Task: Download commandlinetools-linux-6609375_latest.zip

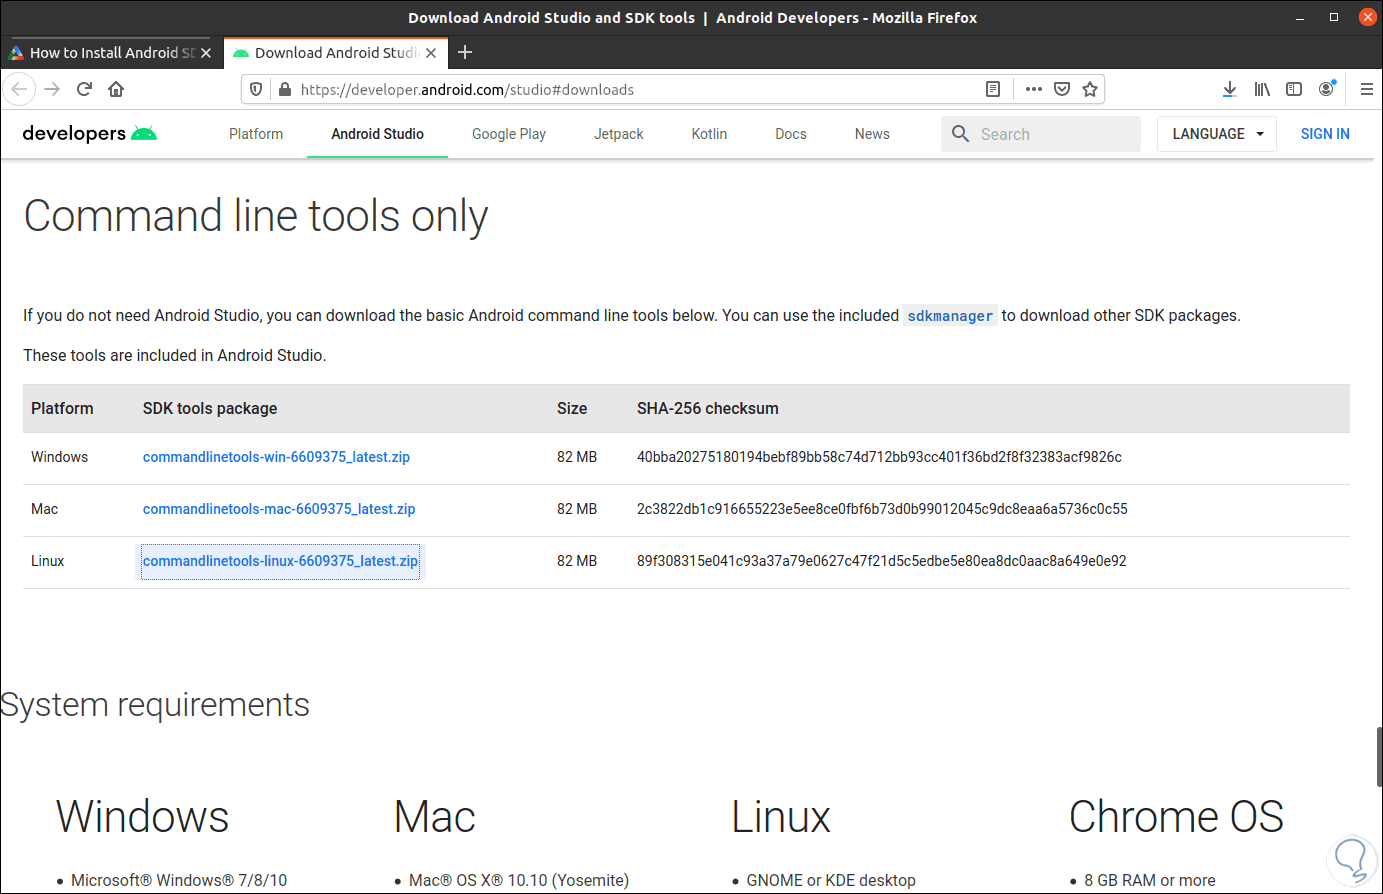Action: 280,561
